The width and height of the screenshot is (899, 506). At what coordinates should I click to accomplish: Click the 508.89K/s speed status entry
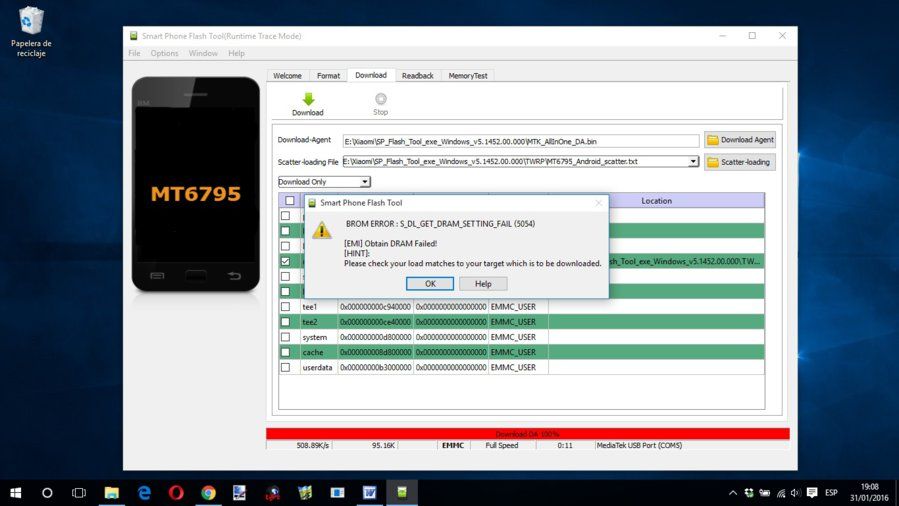coord(312,445)
